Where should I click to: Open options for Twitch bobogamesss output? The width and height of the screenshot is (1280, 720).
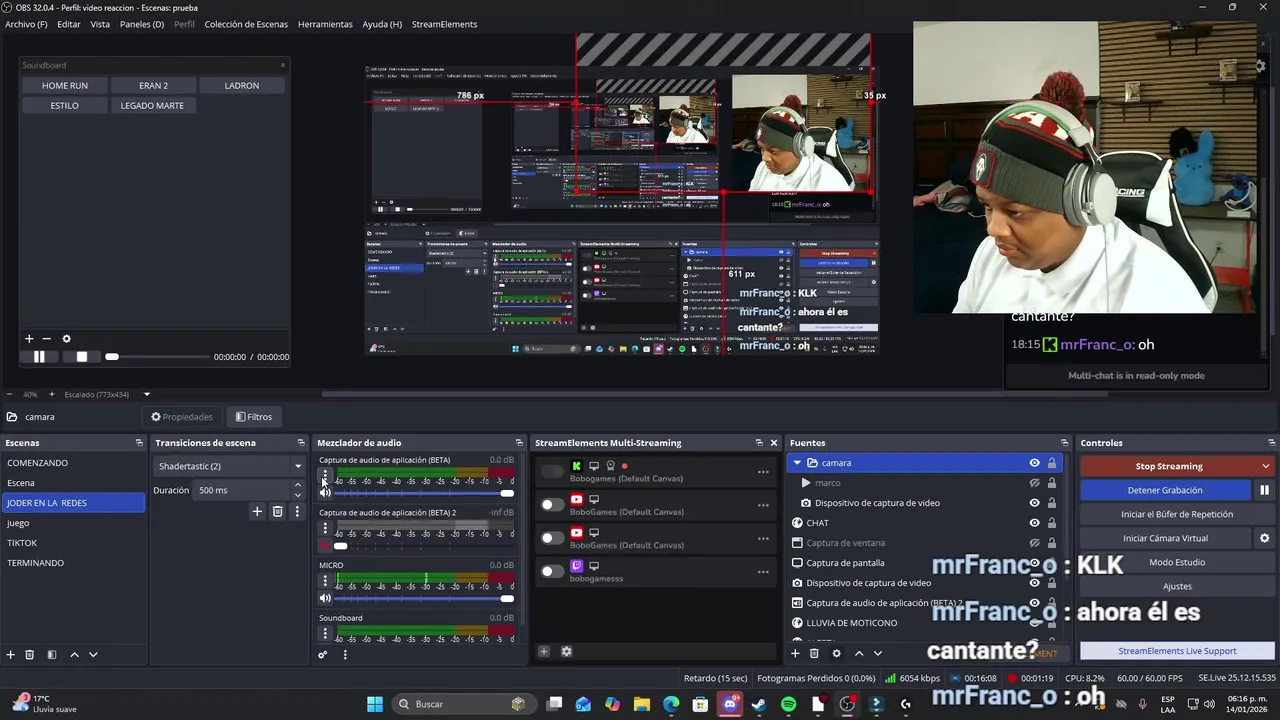pos(763,572)
